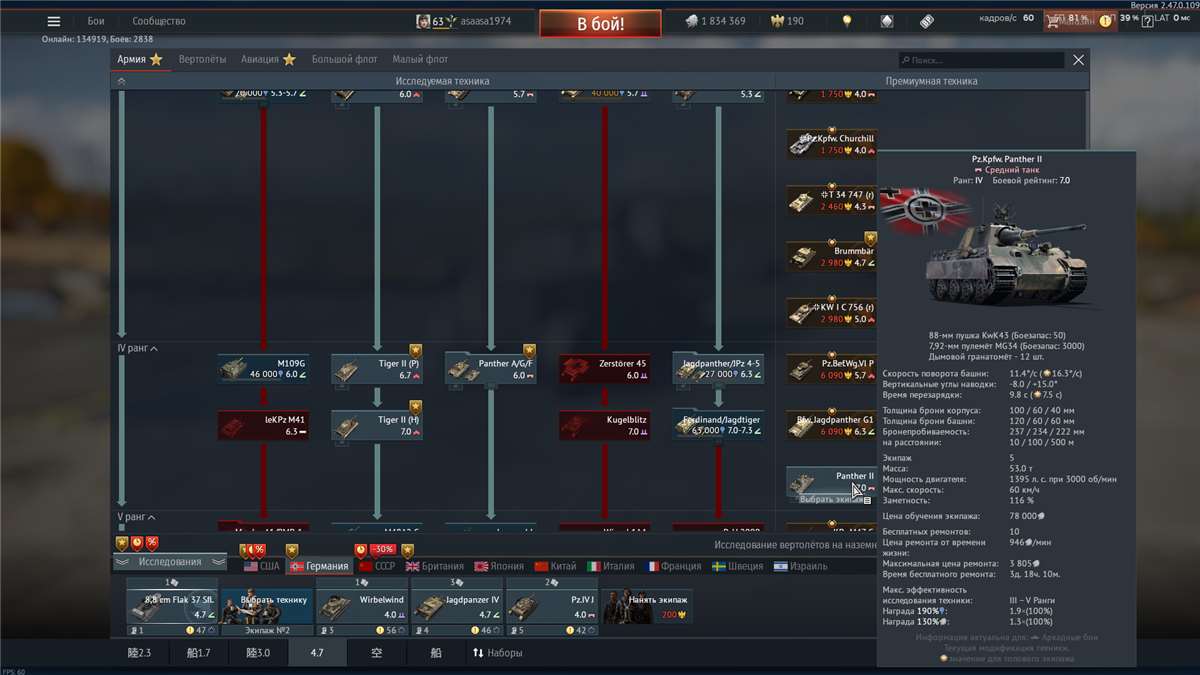Select the Tiger II (P) tank
The image size is (1200, 675).
click(377, 368)
